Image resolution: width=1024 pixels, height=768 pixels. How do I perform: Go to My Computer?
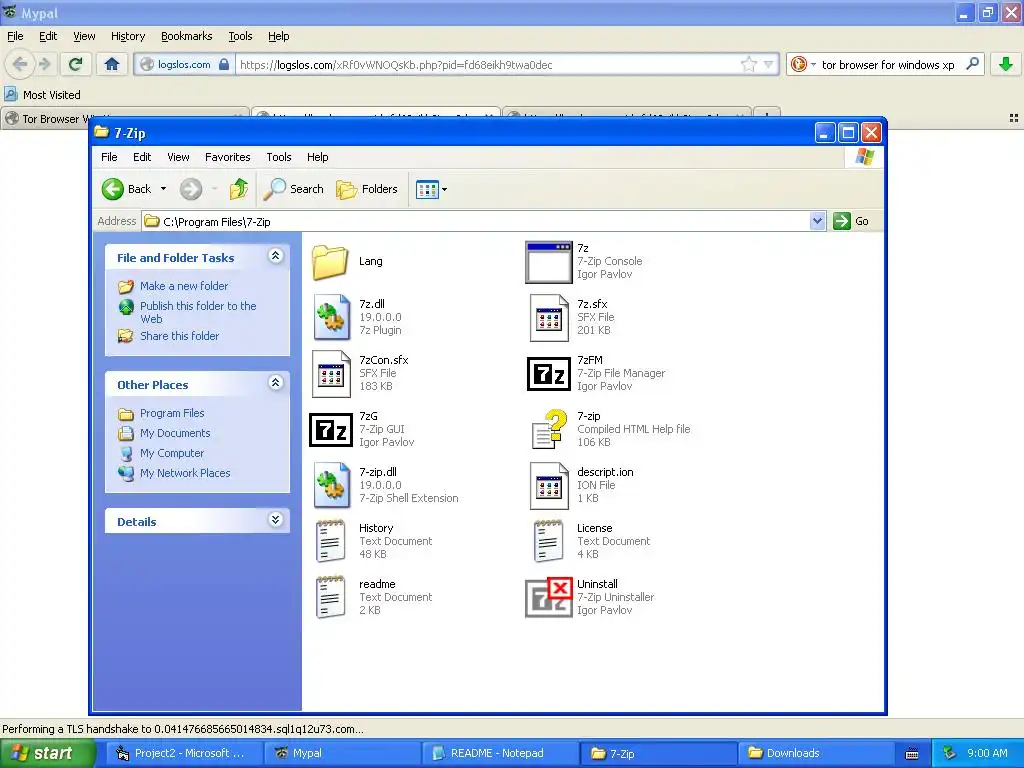click(171, 453)
